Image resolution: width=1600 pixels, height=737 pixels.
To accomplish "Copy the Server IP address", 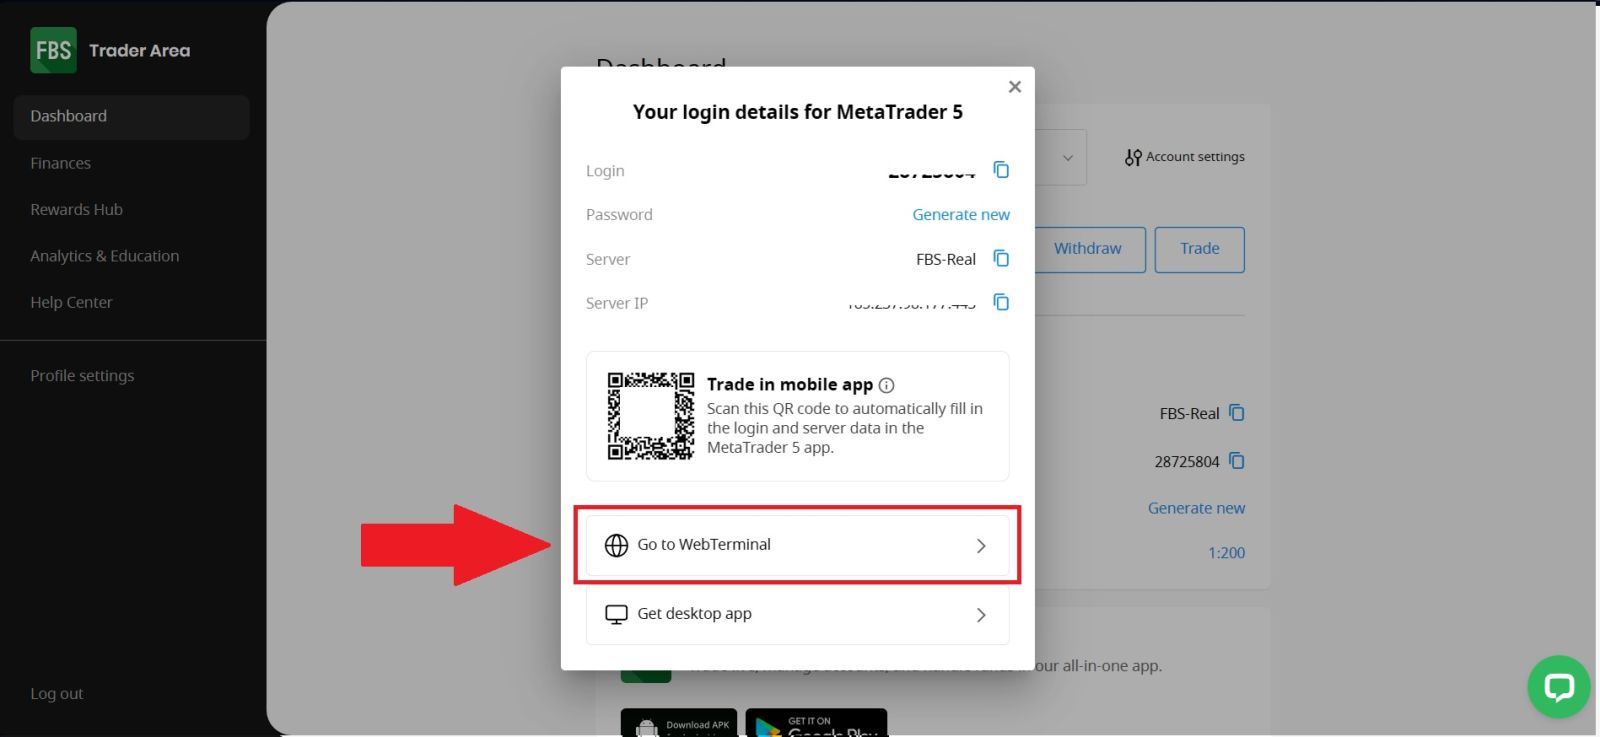I will pos(1001,302).
